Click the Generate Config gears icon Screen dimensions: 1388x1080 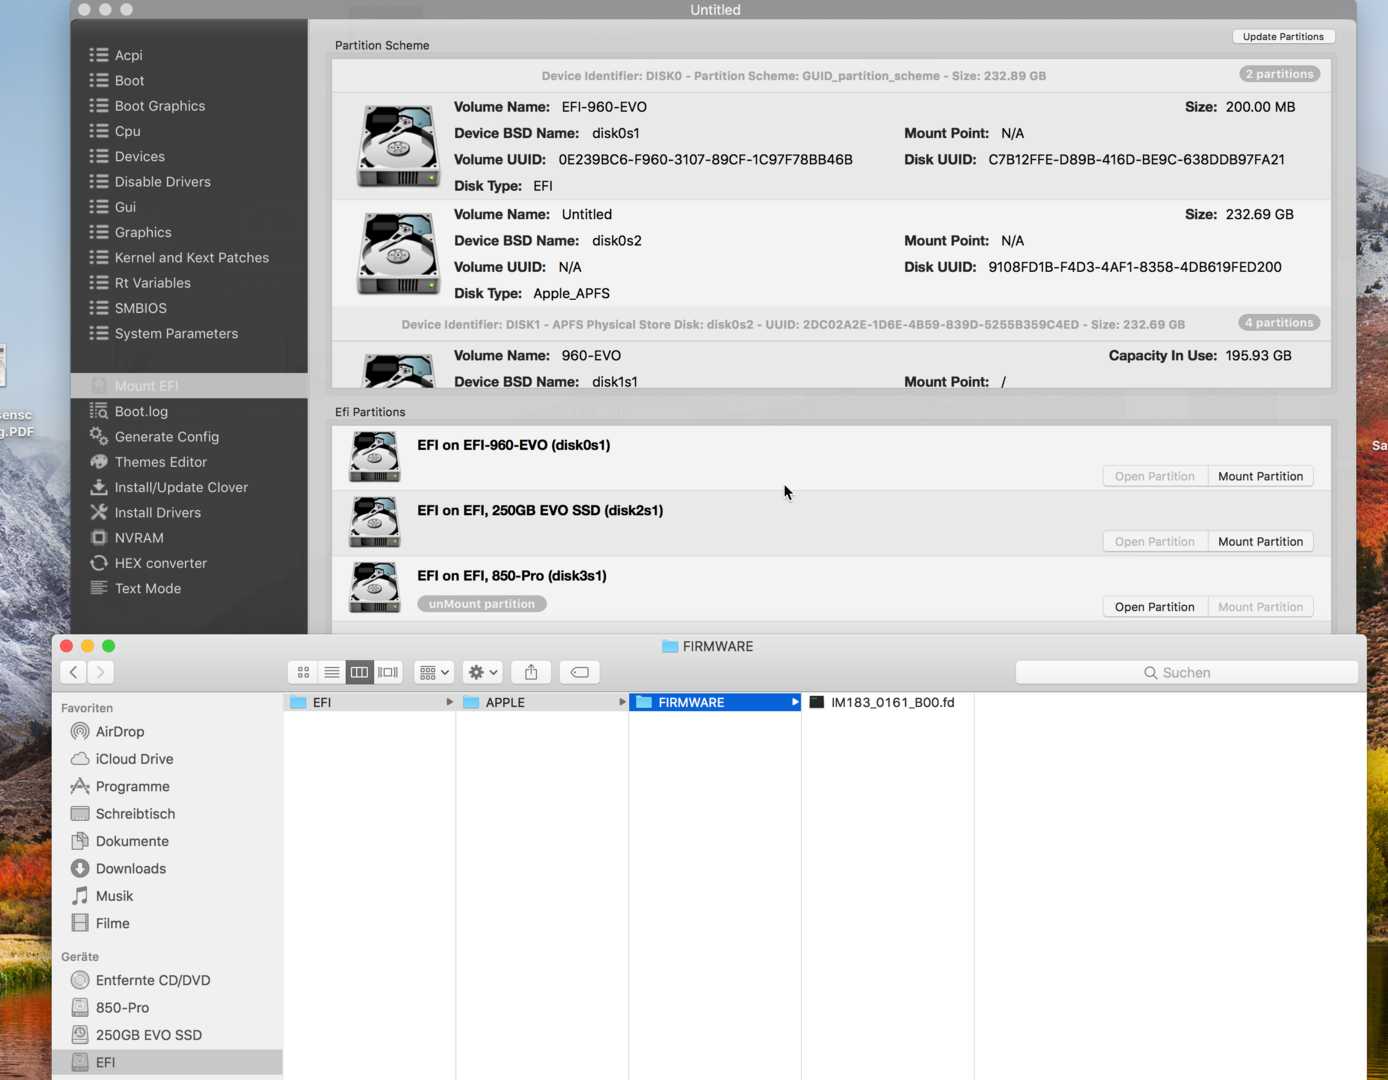[99, 436]
